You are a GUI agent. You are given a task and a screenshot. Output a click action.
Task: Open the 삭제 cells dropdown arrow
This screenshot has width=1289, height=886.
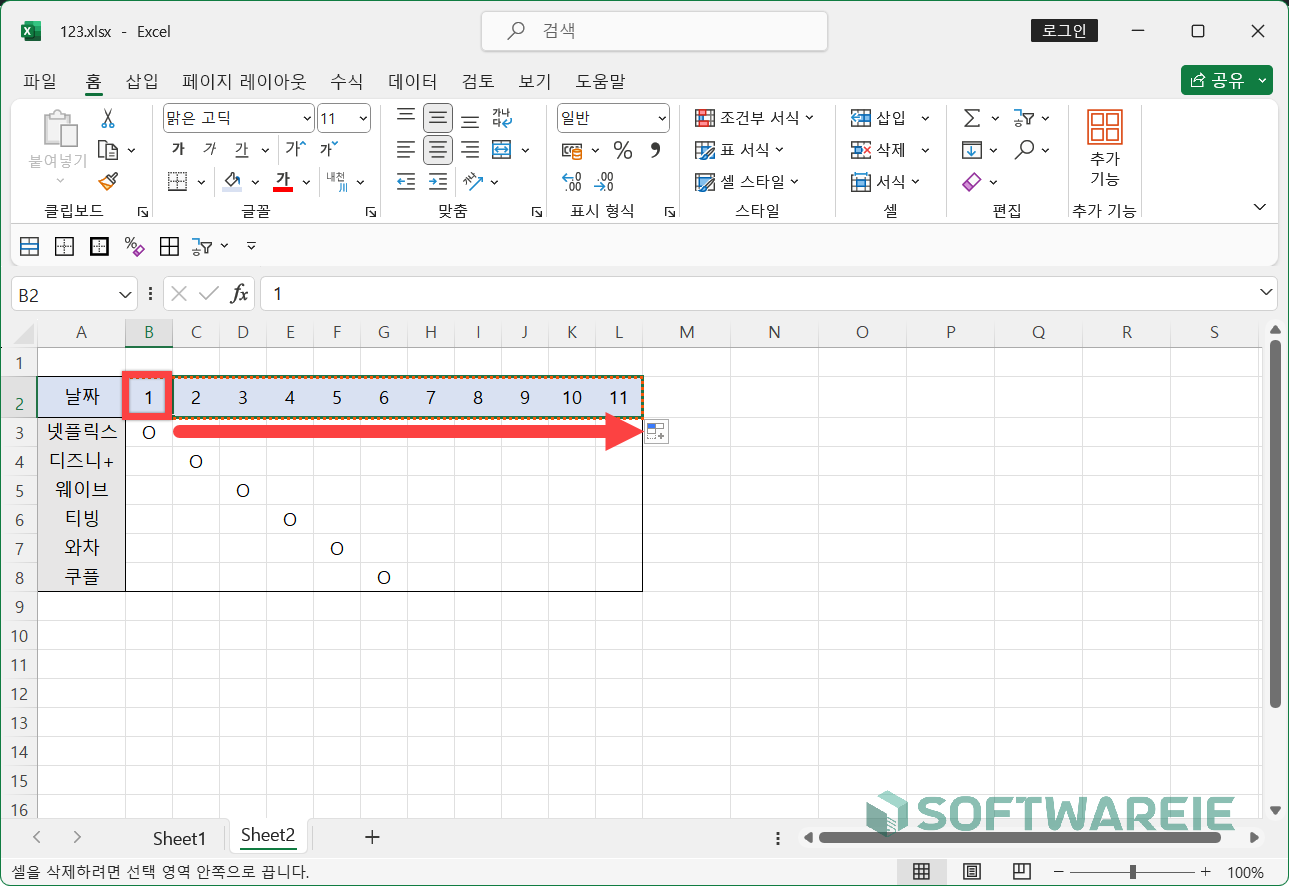(925, 150)
